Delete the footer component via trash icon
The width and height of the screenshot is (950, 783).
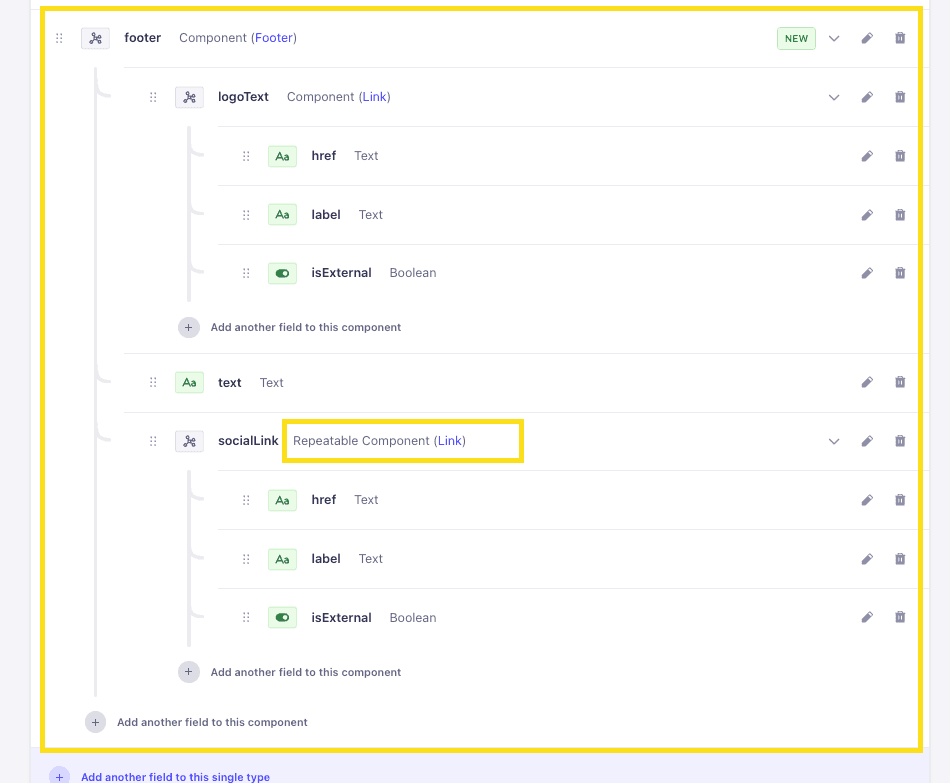tap(900, 38)
